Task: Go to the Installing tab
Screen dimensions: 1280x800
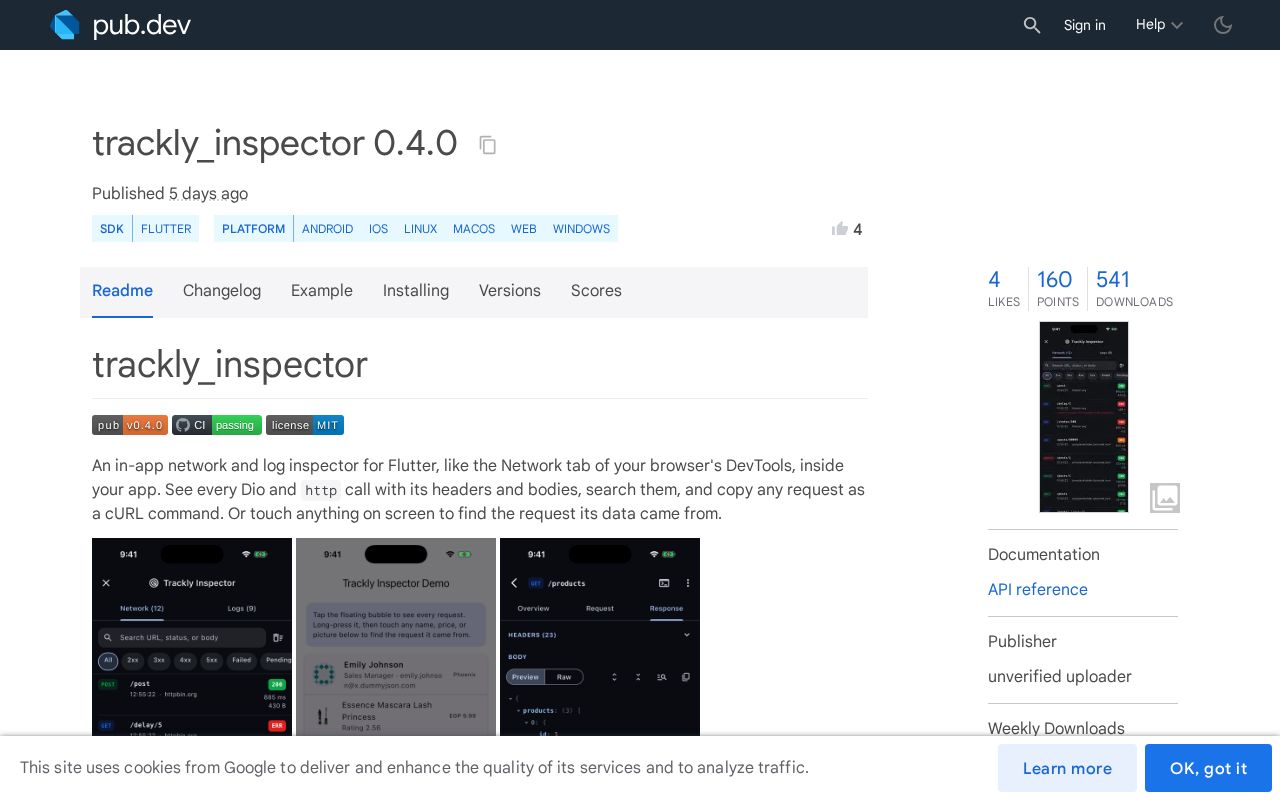Action: pos(416,291)
